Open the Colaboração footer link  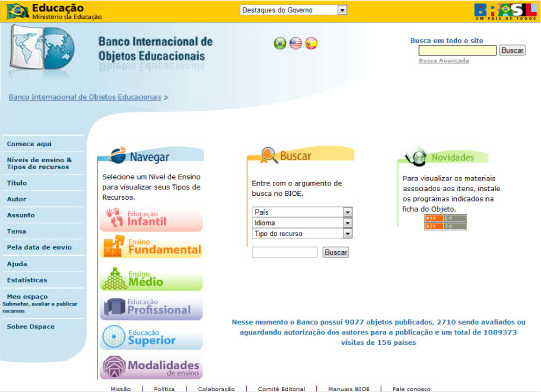pyautogui.click(x=216, y=389)
